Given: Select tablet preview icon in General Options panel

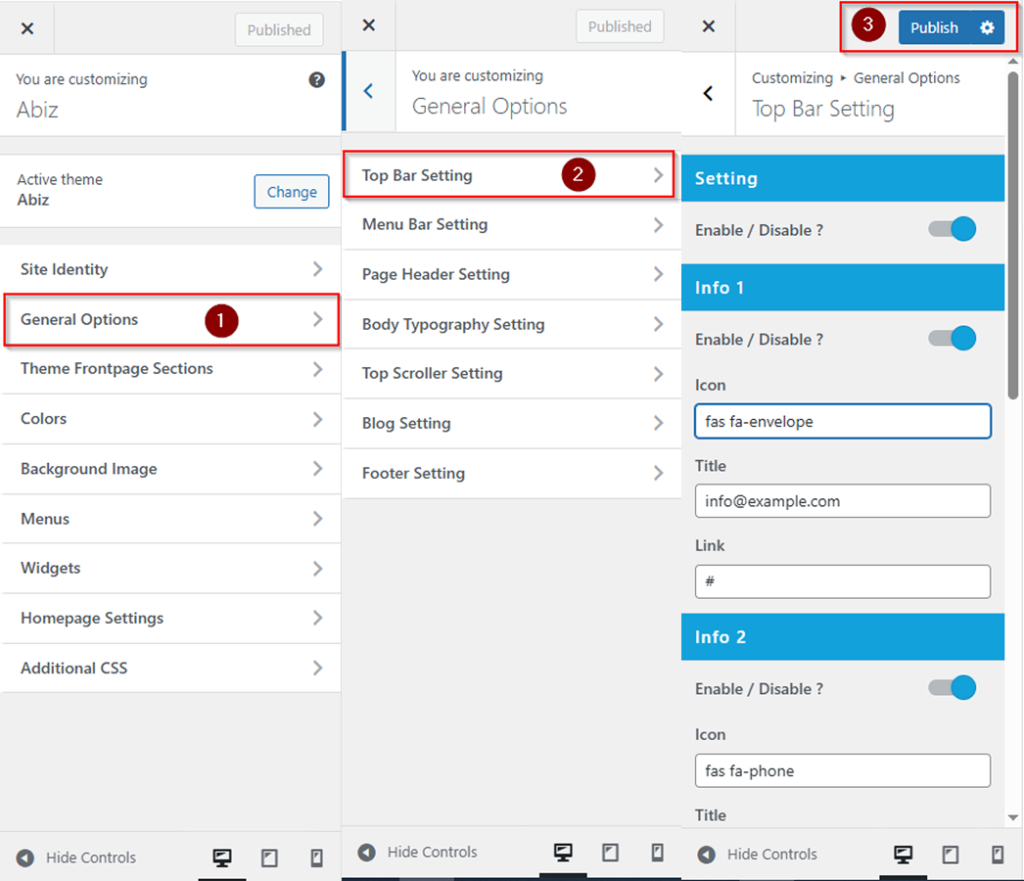Looking at the screenshot, I should (610, 852).
